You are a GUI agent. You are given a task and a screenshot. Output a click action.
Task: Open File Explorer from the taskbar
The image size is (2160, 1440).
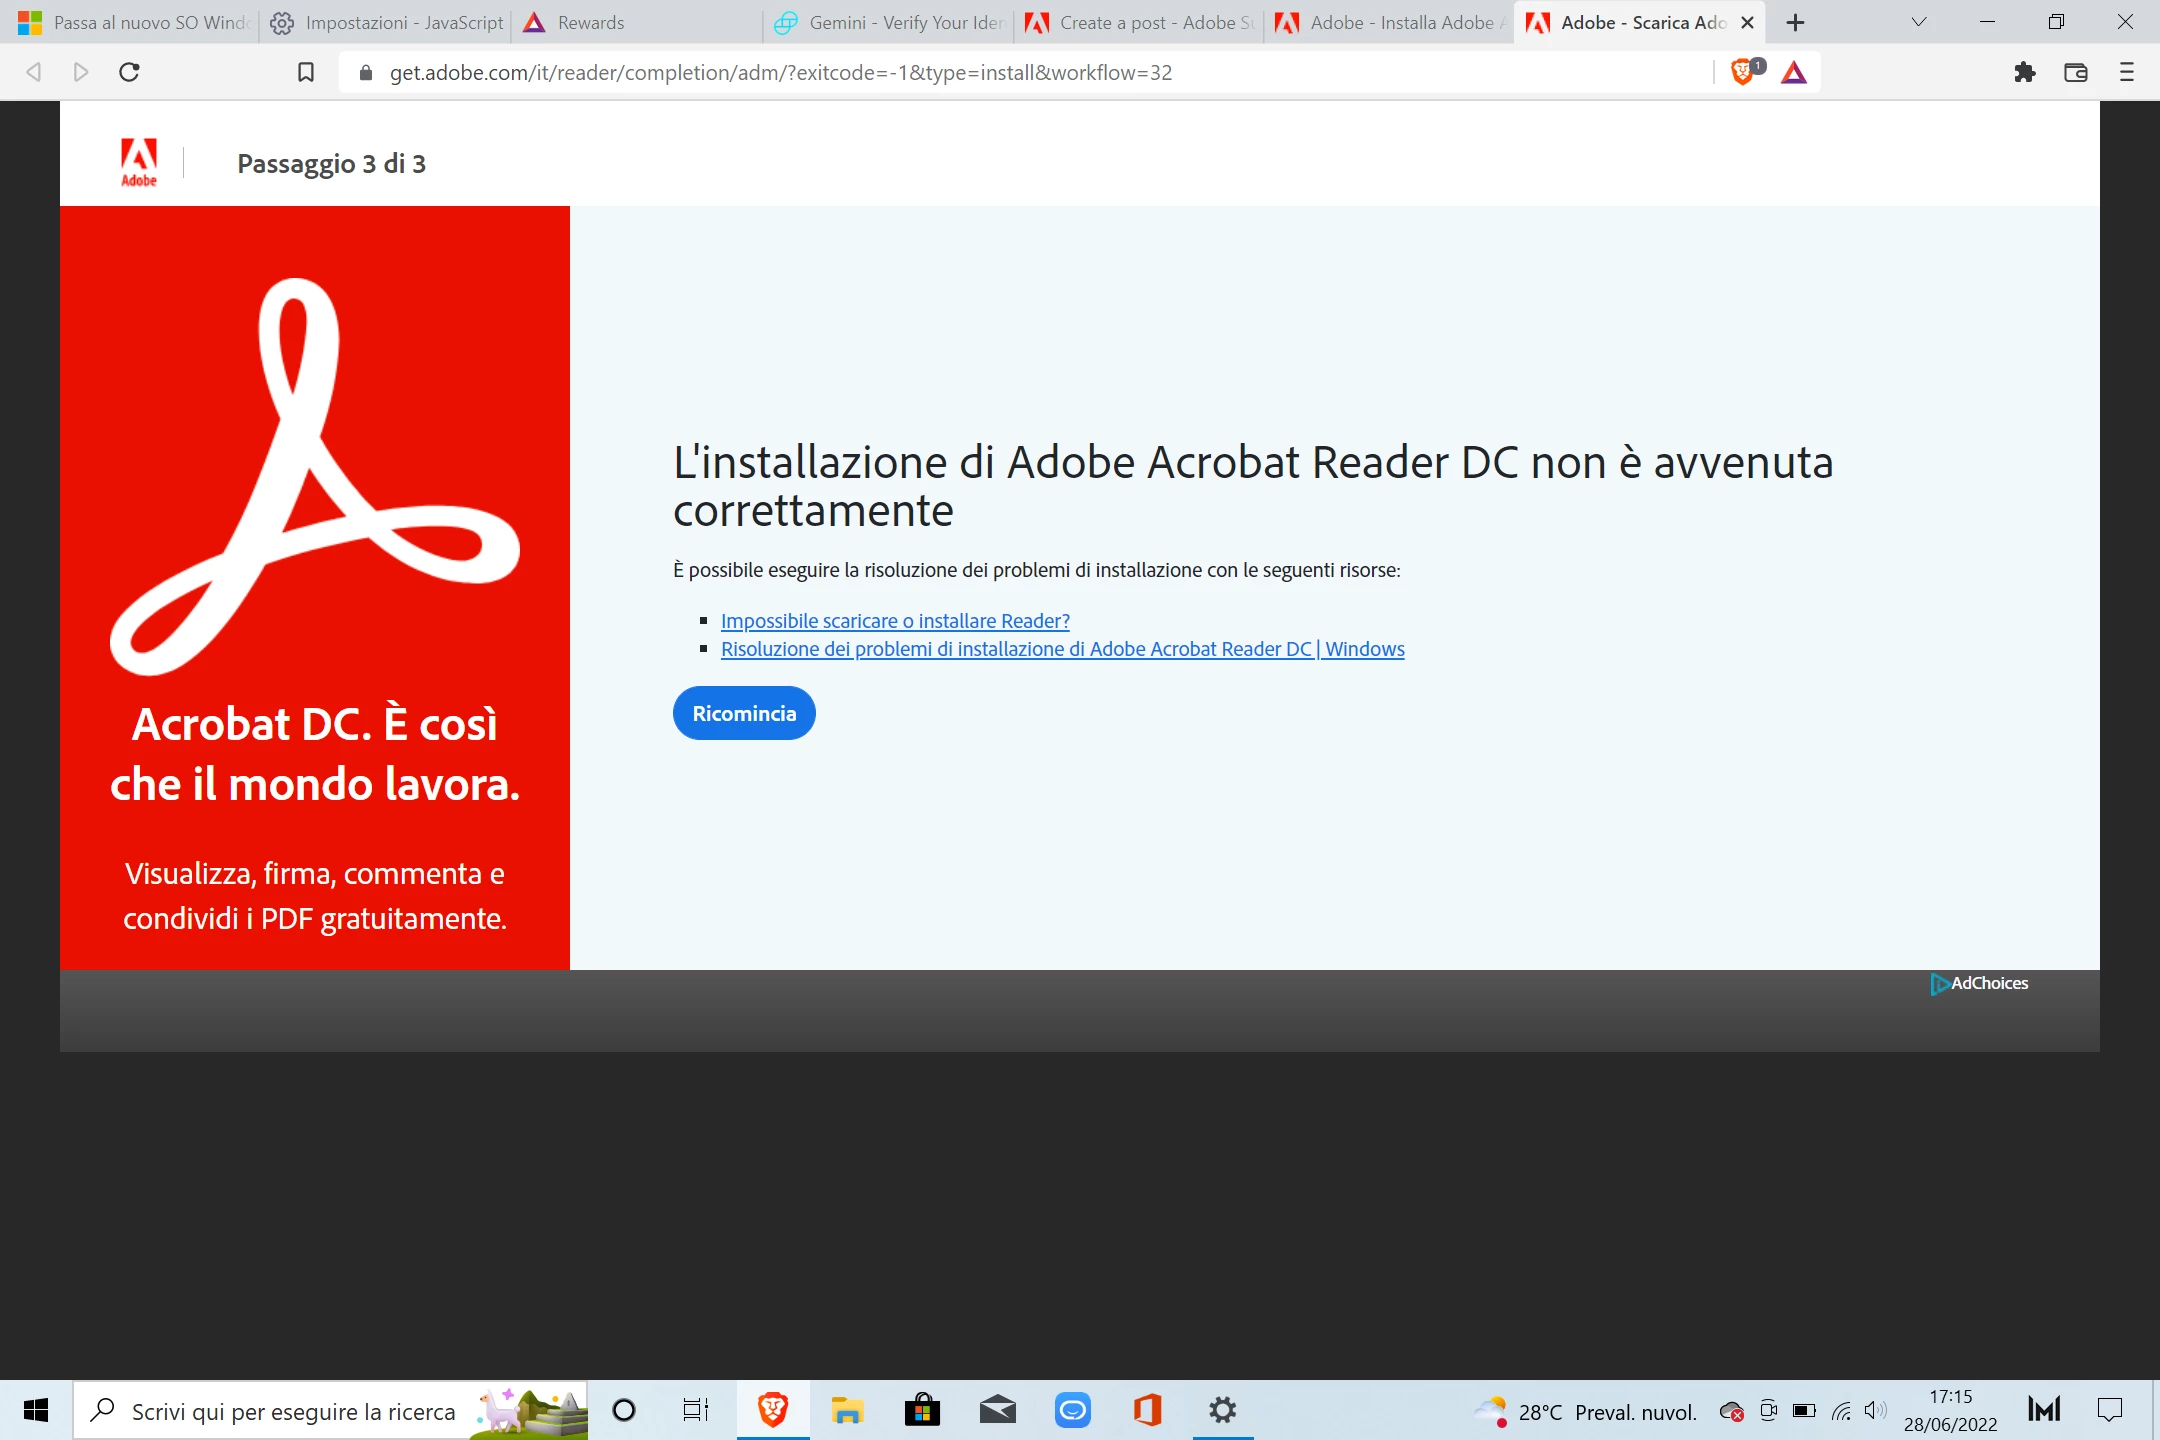pos(847,1410)
